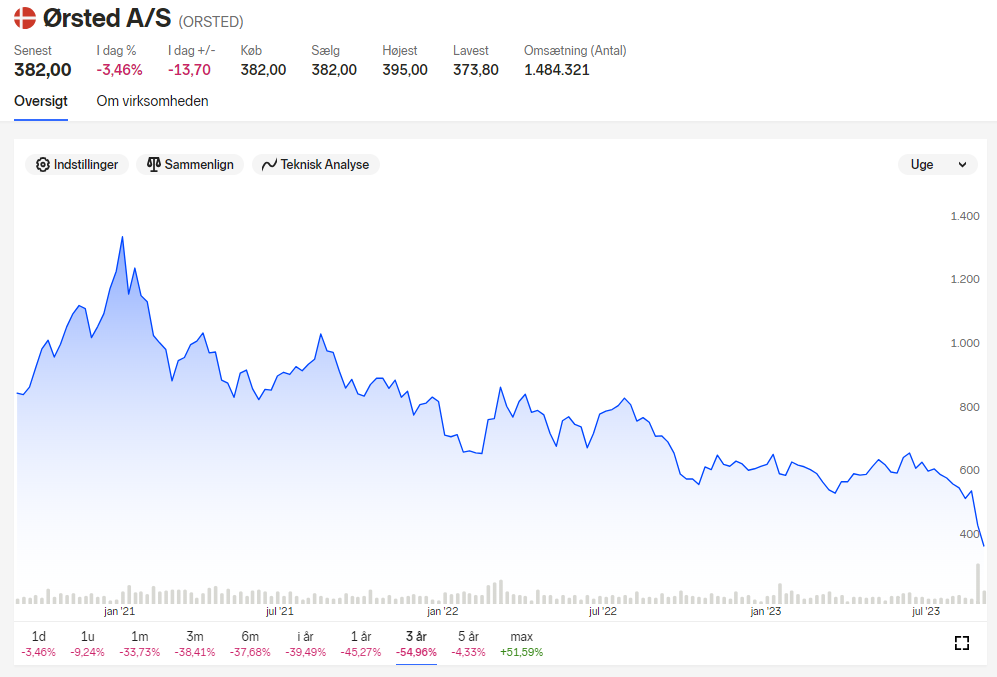Click the 800 price axis label

coord(970,407)
